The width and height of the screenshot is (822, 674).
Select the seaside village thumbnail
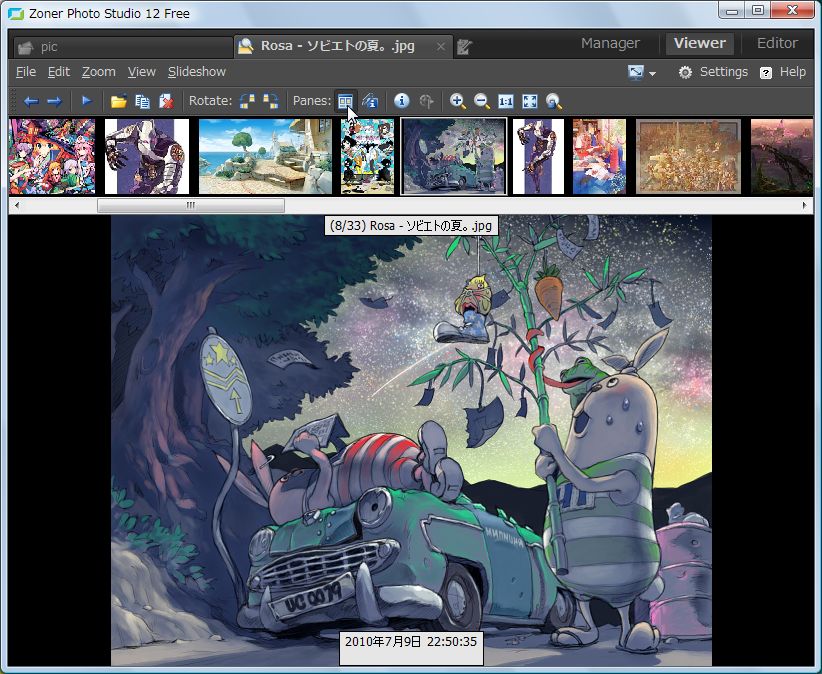265,156
